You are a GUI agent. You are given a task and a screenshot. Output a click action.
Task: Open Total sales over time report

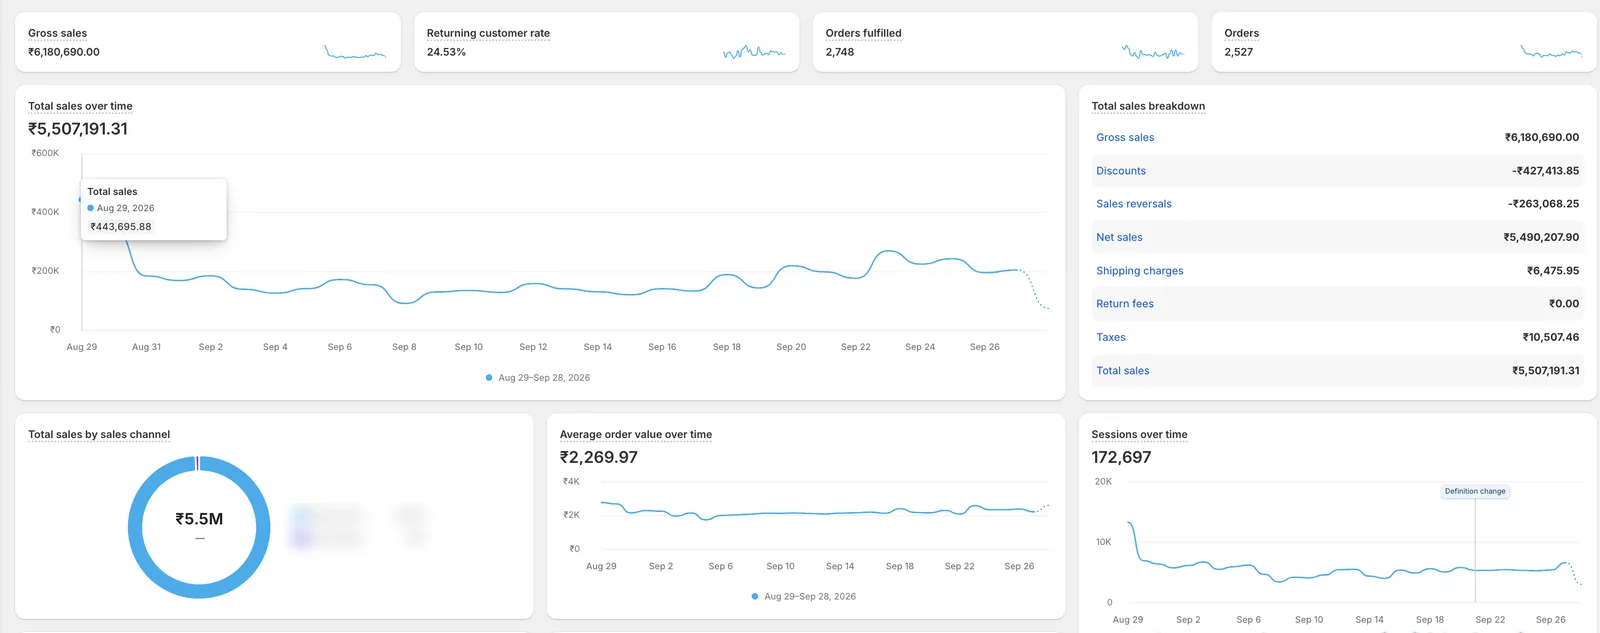coord(80,106)
